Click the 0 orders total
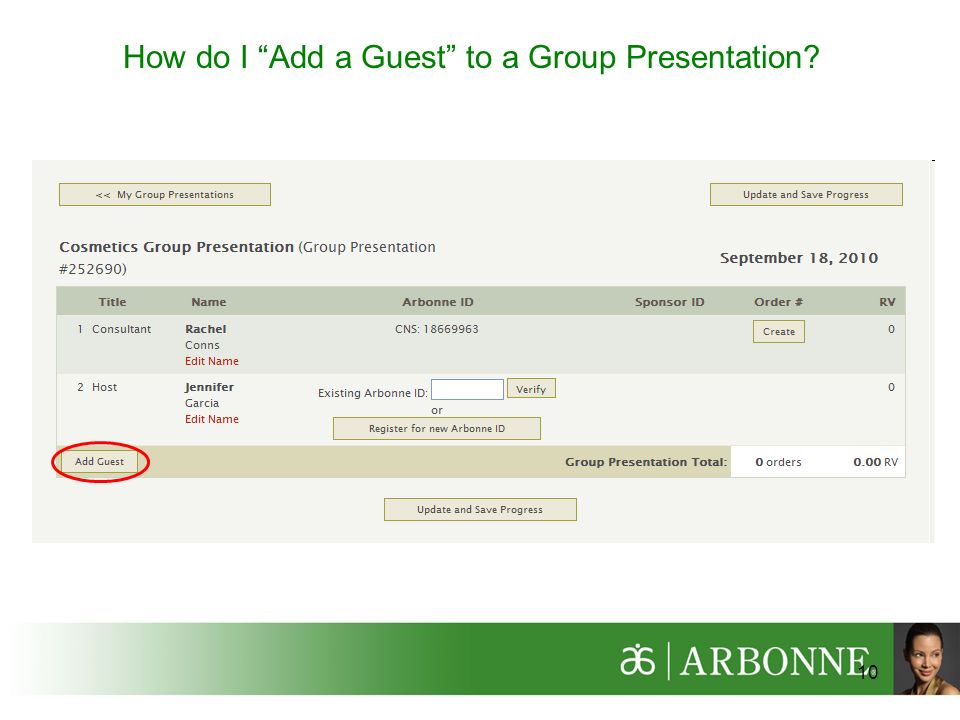The width and height of the screenshot is (960, 720). [x=778, y=462]
